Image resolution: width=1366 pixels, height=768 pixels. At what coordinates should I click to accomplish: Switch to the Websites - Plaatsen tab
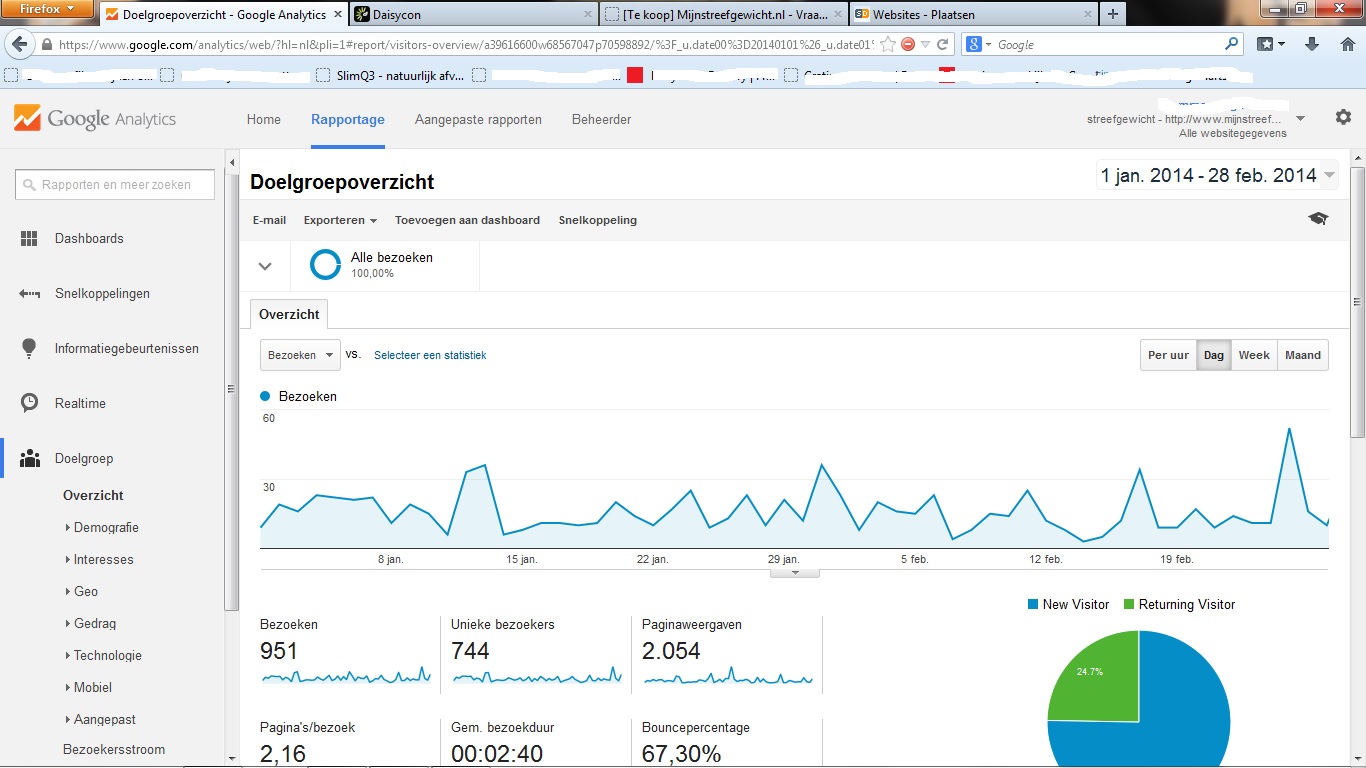(973, 14)
